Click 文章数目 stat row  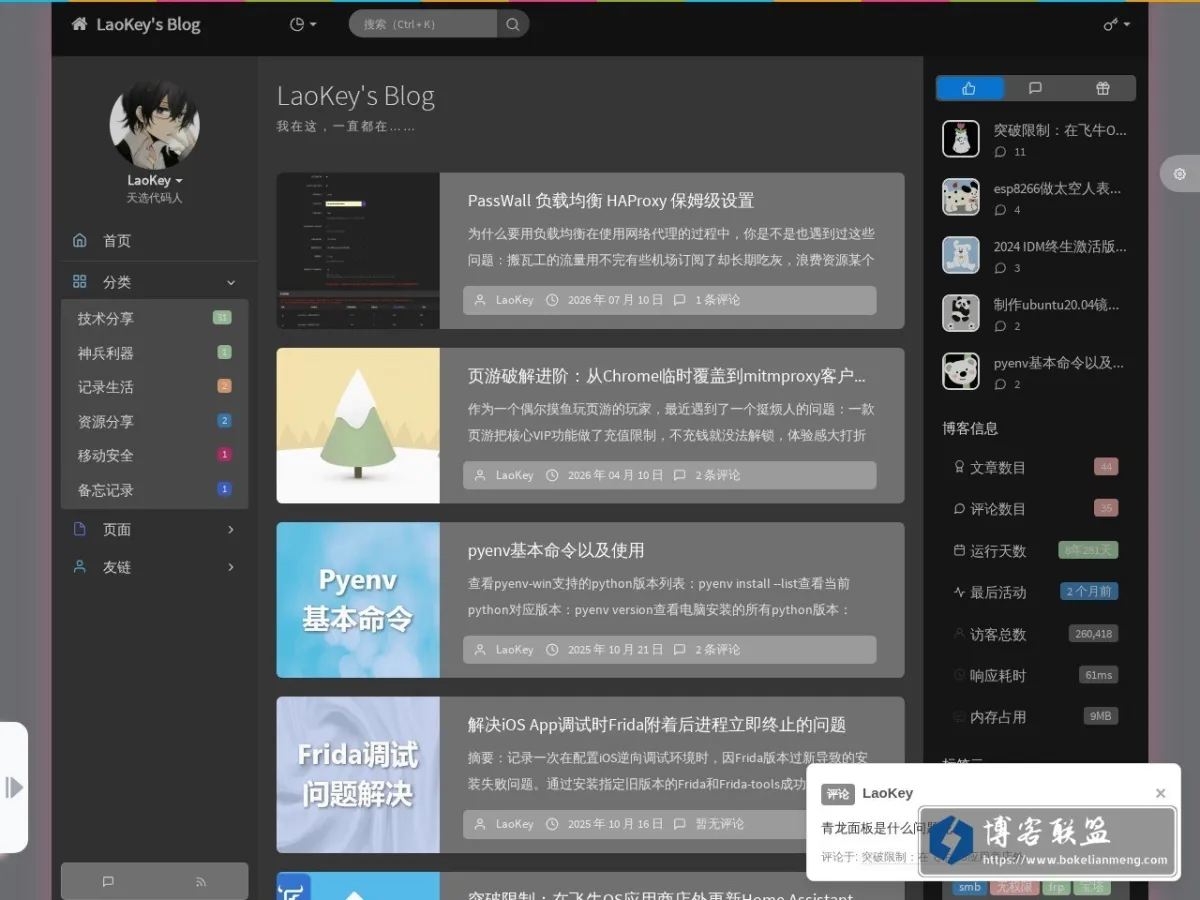[x=1035, y=467]
